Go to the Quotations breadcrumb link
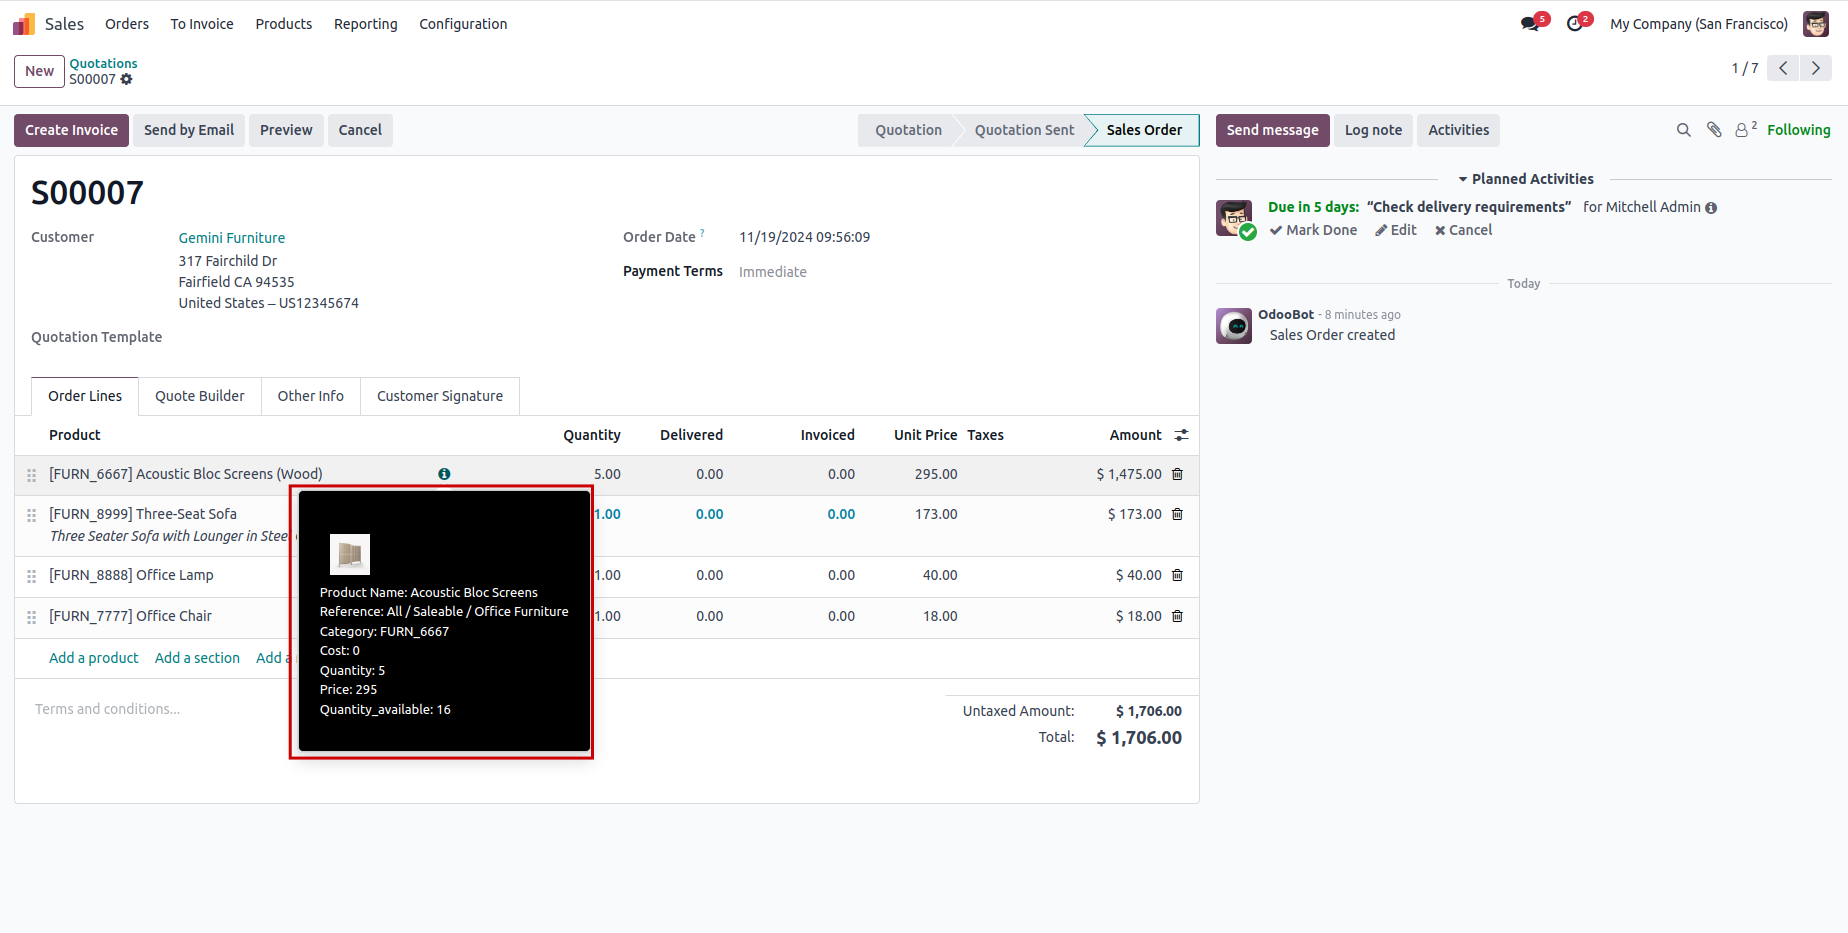The height and width of the screenshot is (933, 1848). [x=103, y=63]
